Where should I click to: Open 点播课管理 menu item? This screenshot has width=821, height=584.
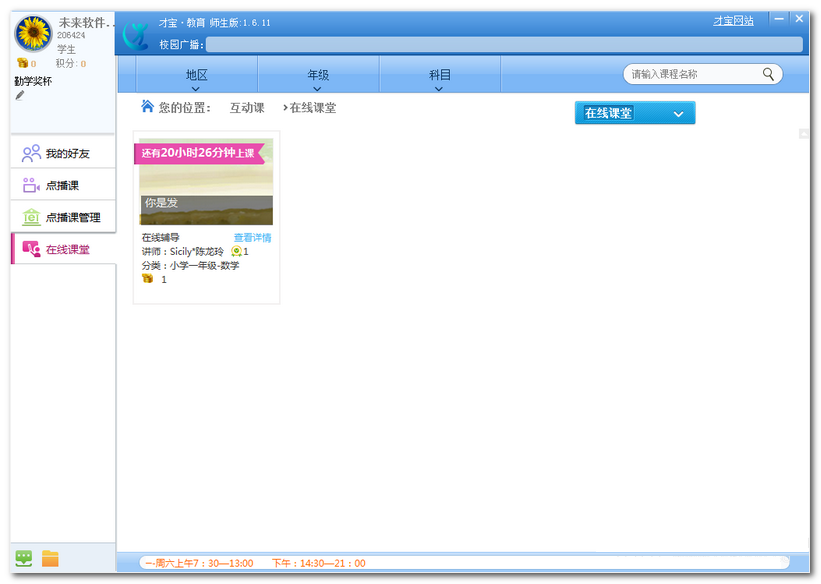coord(63,217)
